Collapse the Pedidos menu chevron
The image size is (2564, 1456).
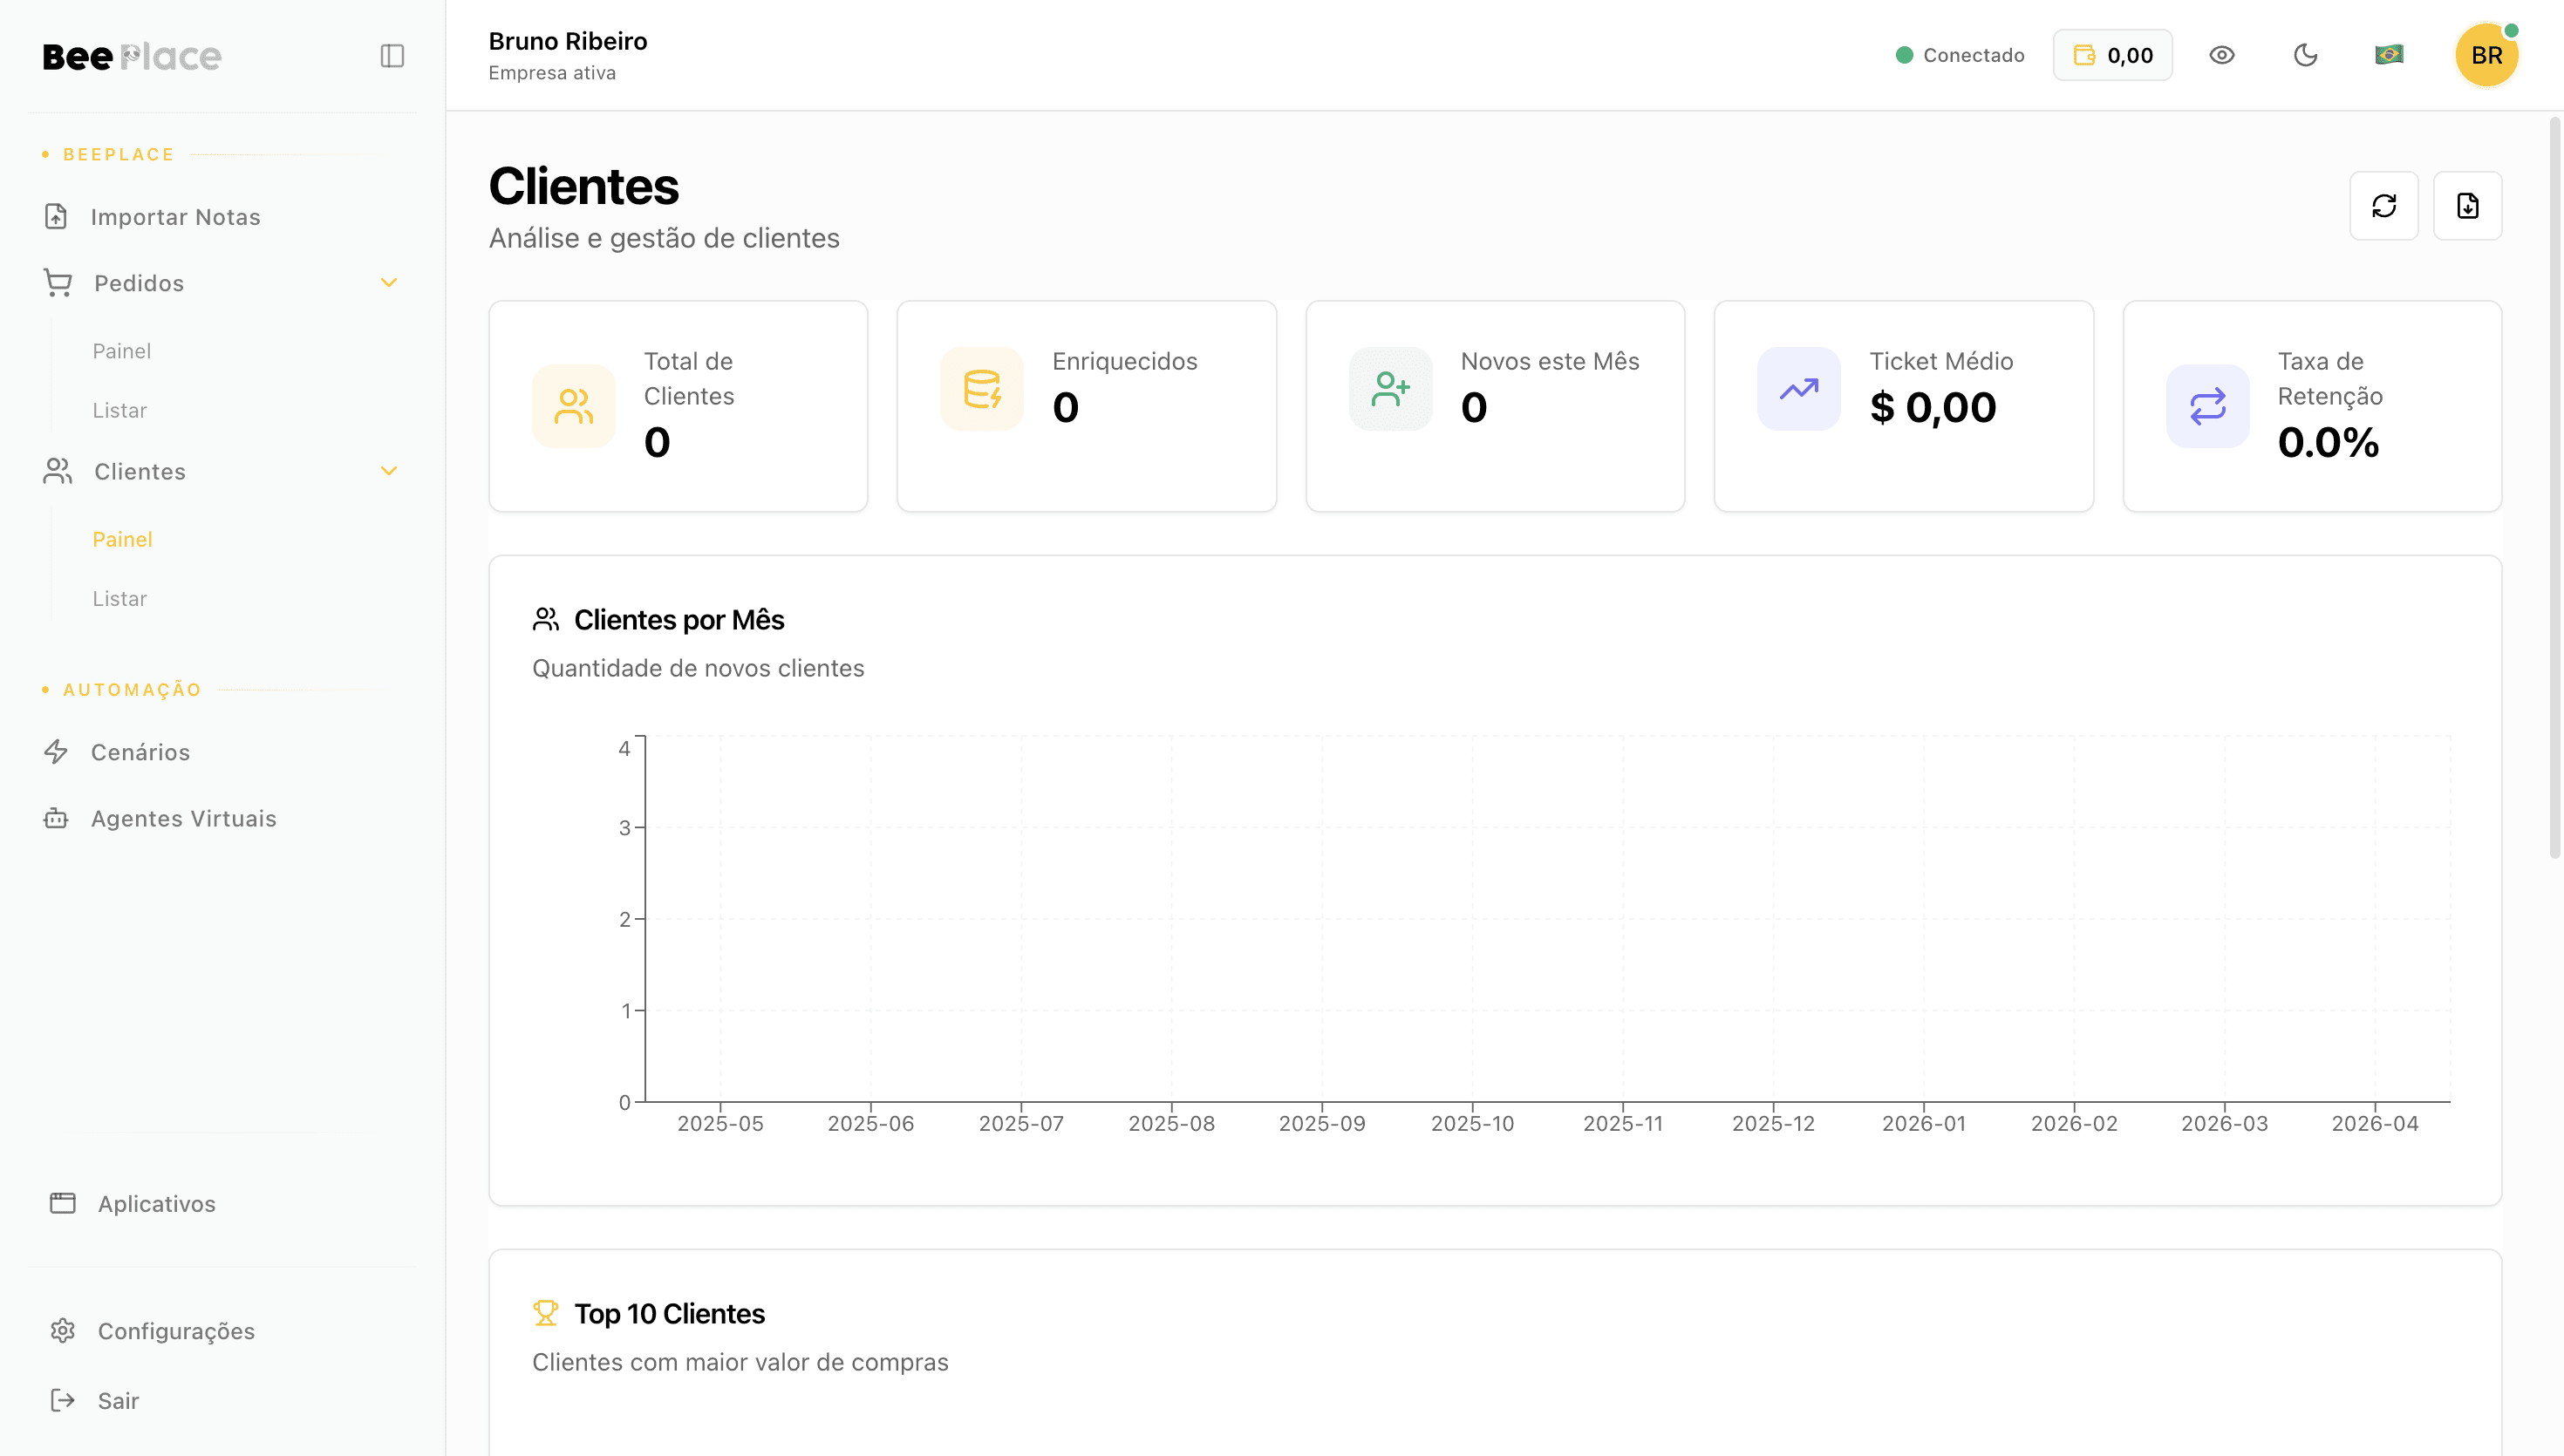389,283
